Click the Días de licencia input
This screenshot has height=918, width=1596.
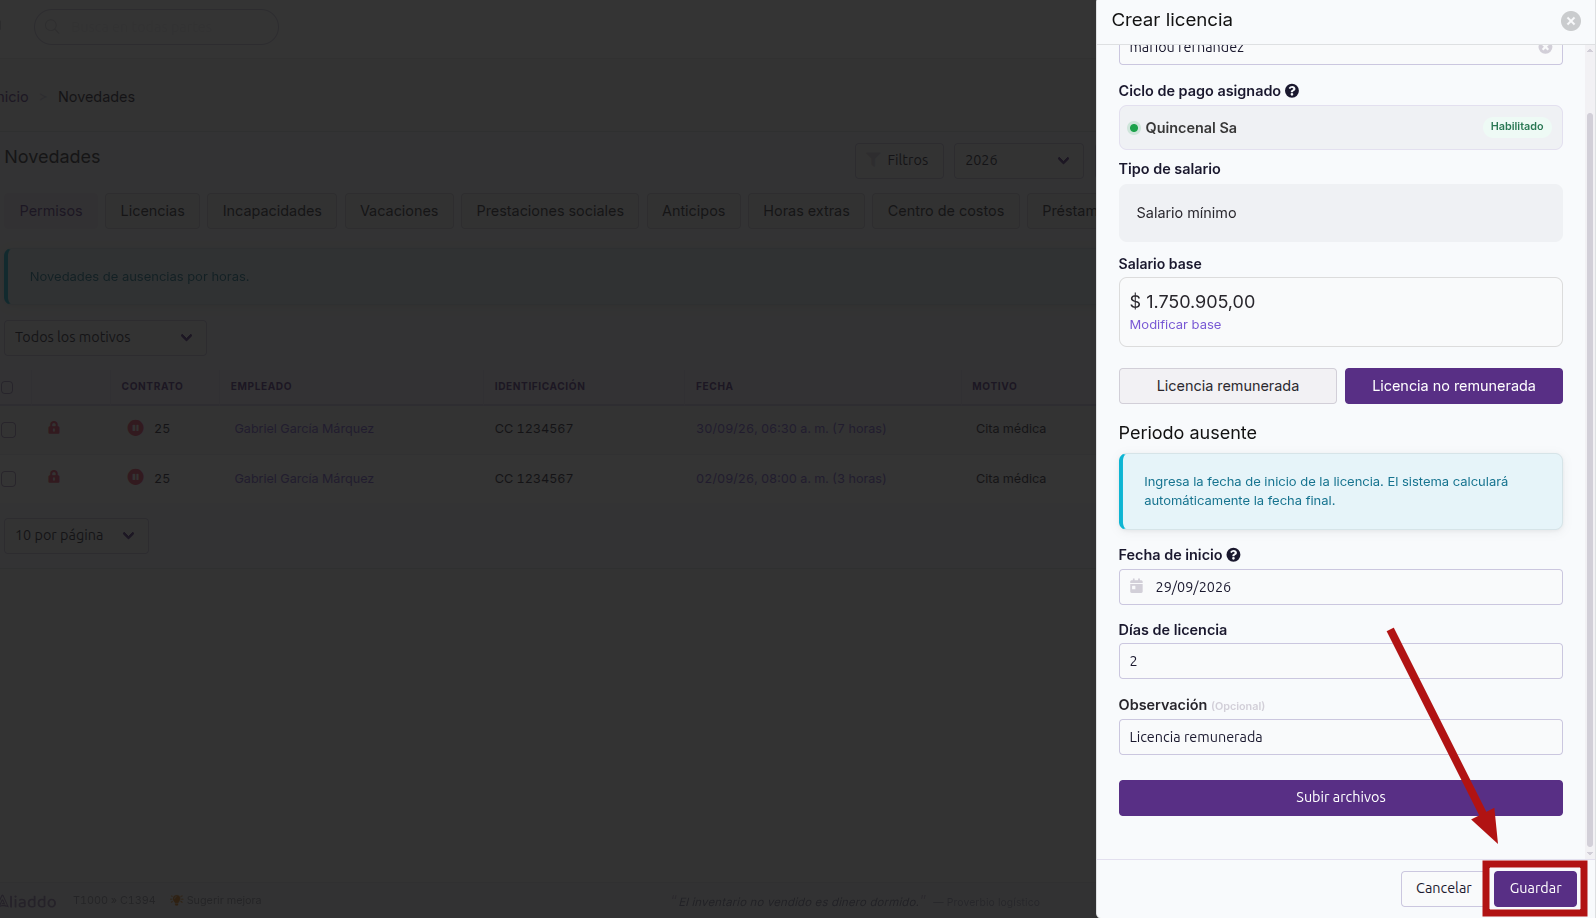click(x=1340, y=661)
